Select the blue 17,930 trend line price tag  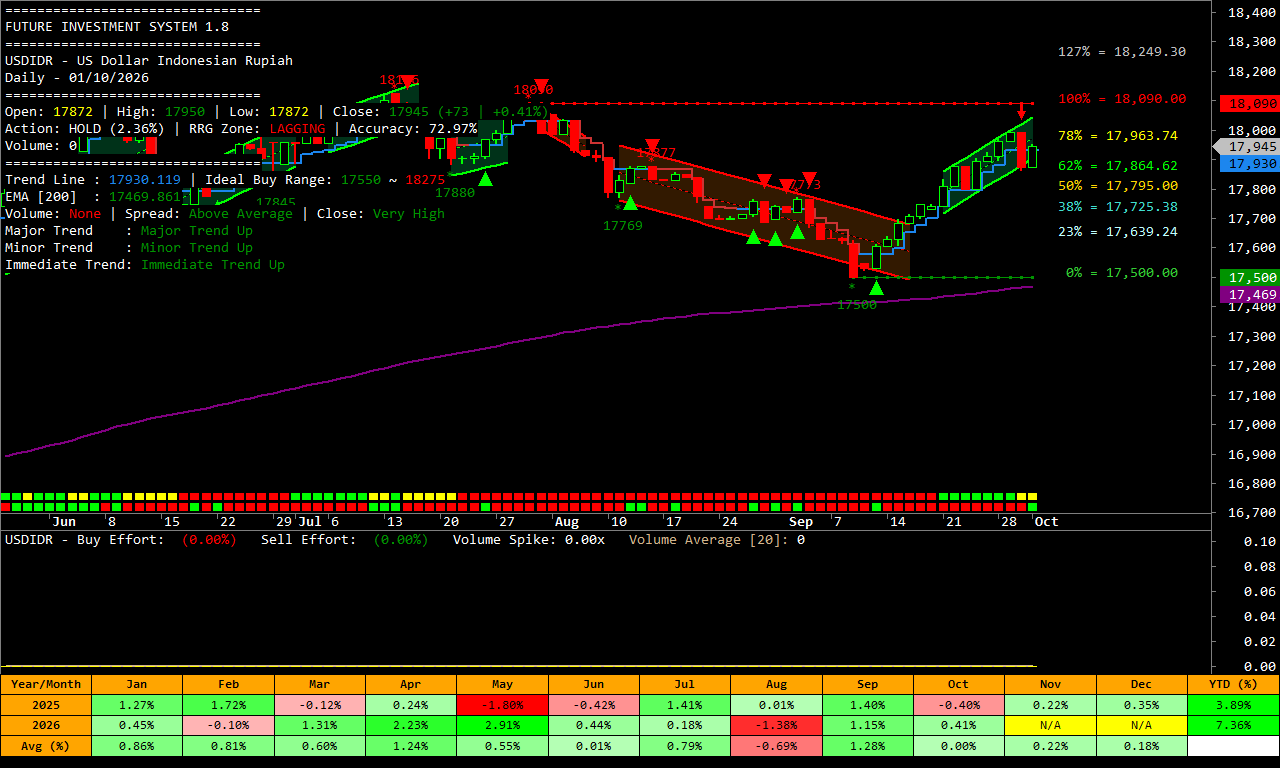(1249, 163)
